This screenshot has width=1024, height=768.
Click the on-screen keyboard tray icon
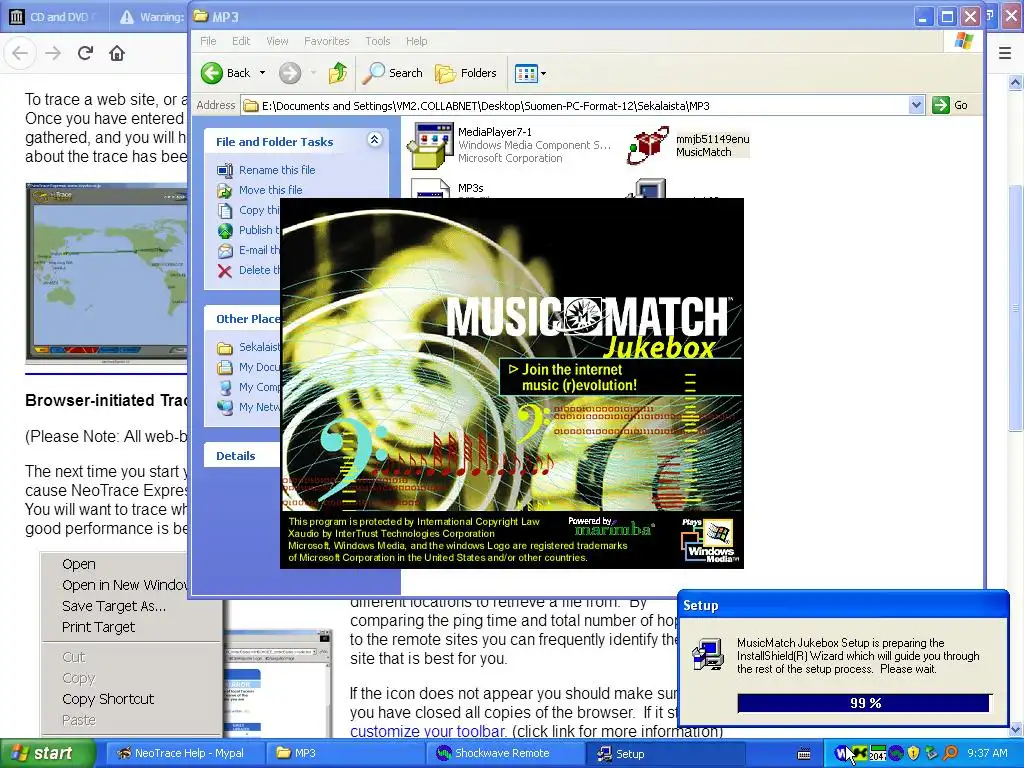click(x=805, y=754)
